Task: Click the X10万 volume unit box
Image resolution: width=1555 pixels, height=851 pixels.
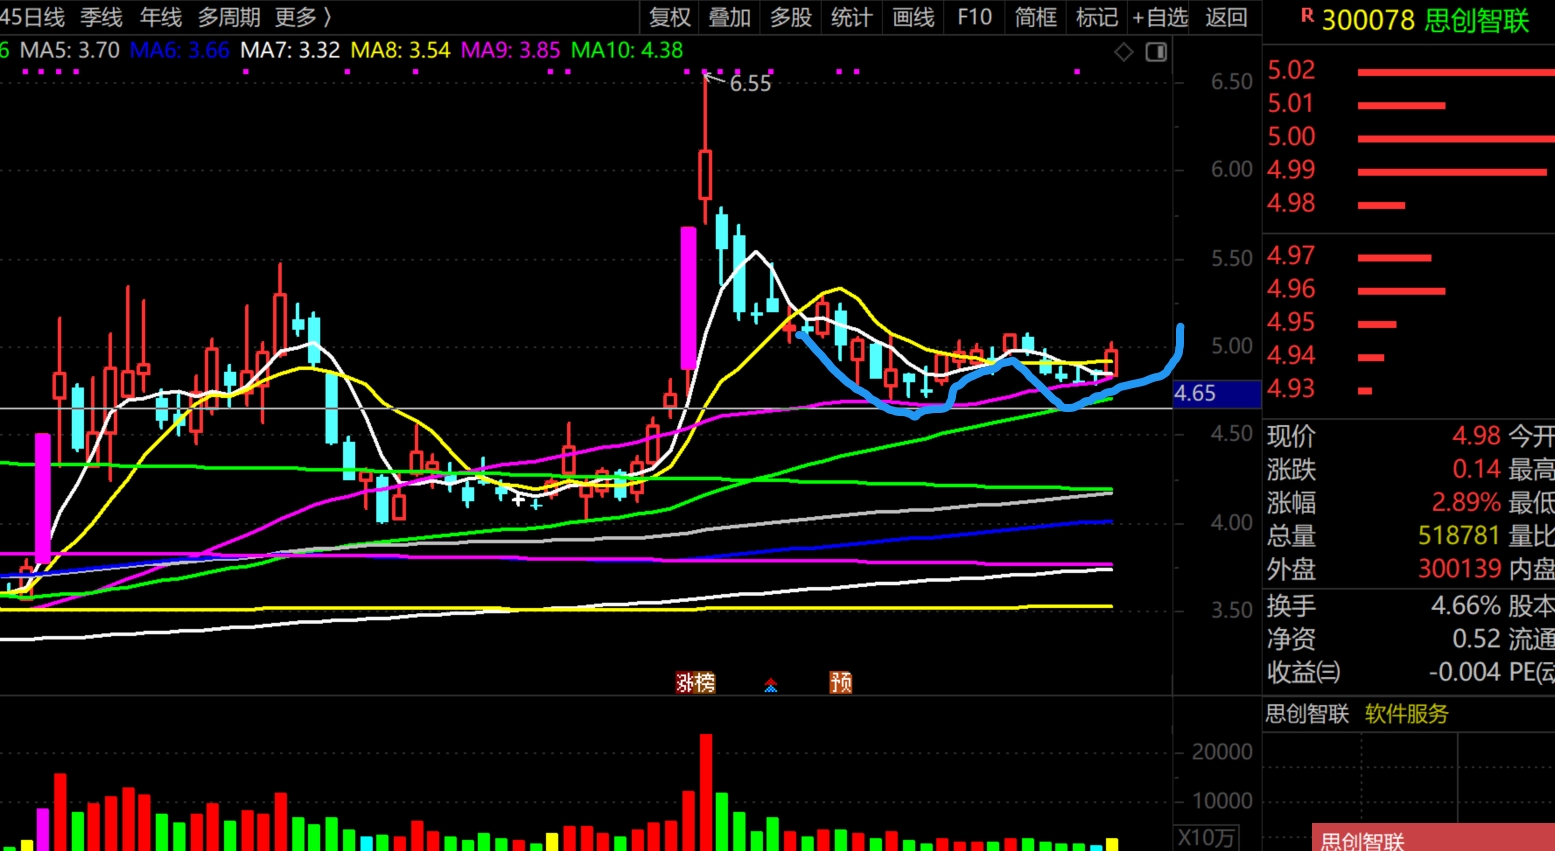Action: tap(1206, 837)
